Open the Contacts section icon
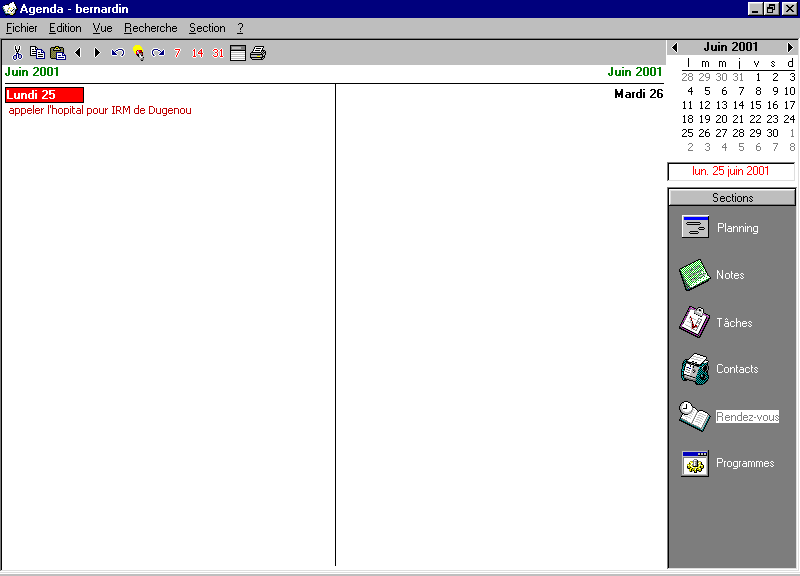This screenshot has width=800, height=576. click(694, 369)
